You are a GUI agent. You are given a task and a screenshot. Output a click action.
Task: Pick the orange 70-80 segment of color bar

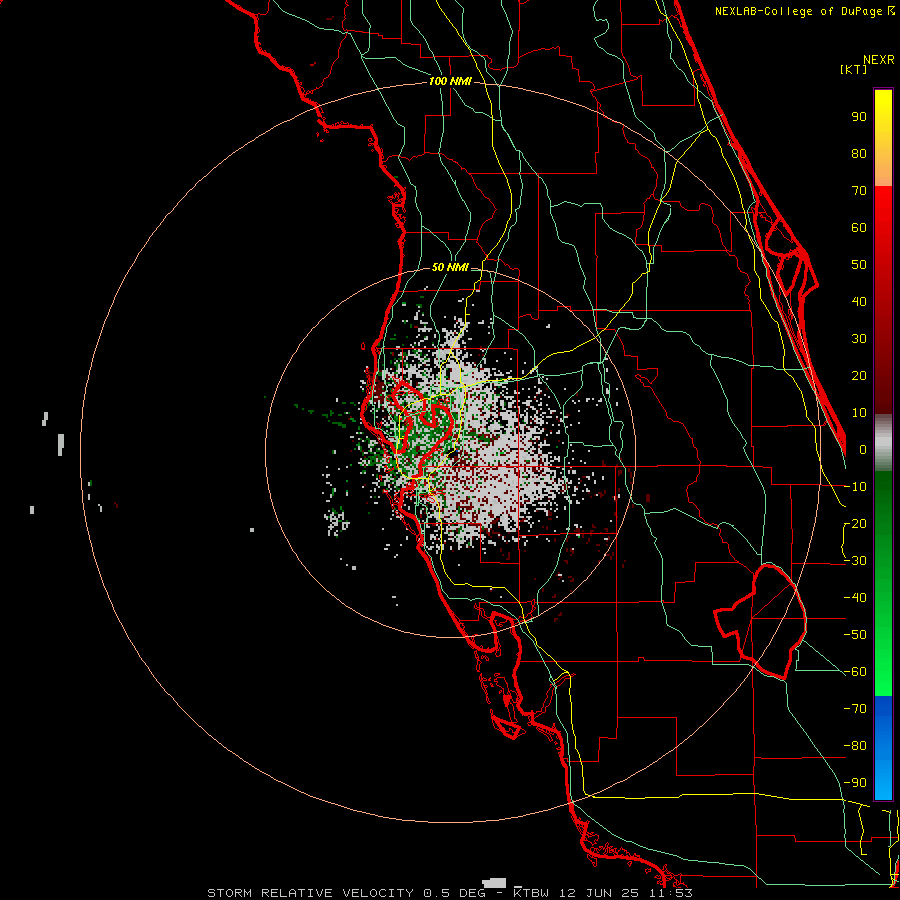point(883,169)
